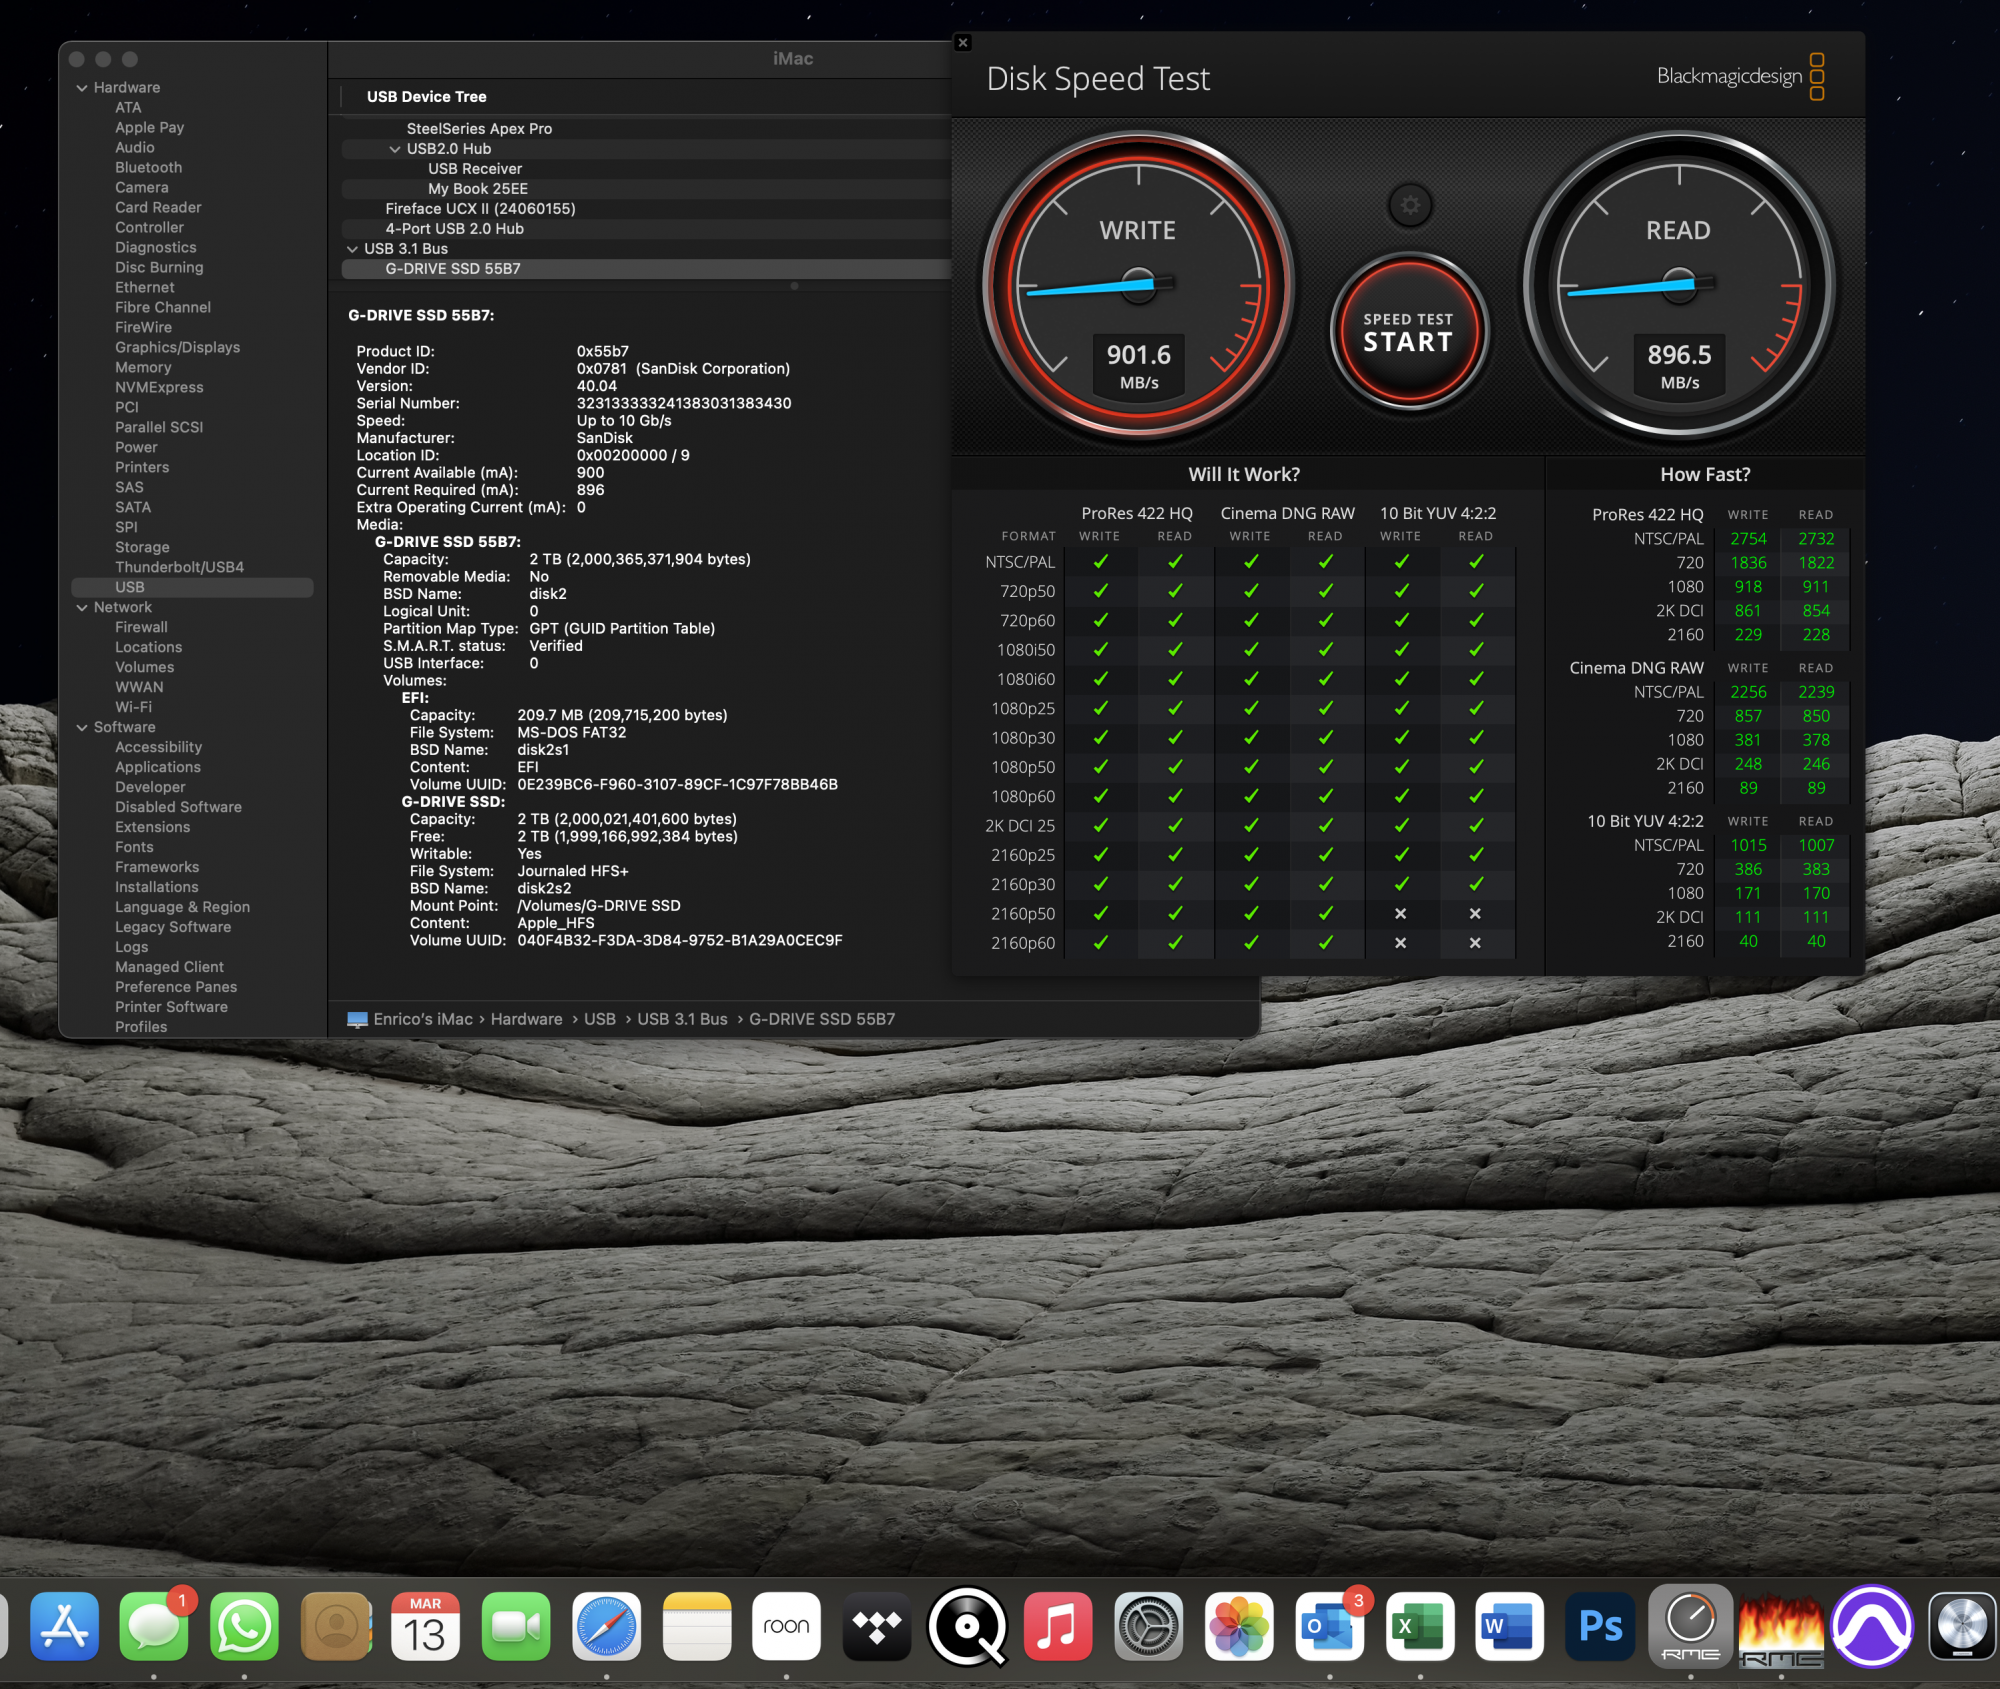This screenshot has width=2000, height=1689.
Task: Click the Speed Test START button
Action: pyautogui.click(x=1408, y=333)
